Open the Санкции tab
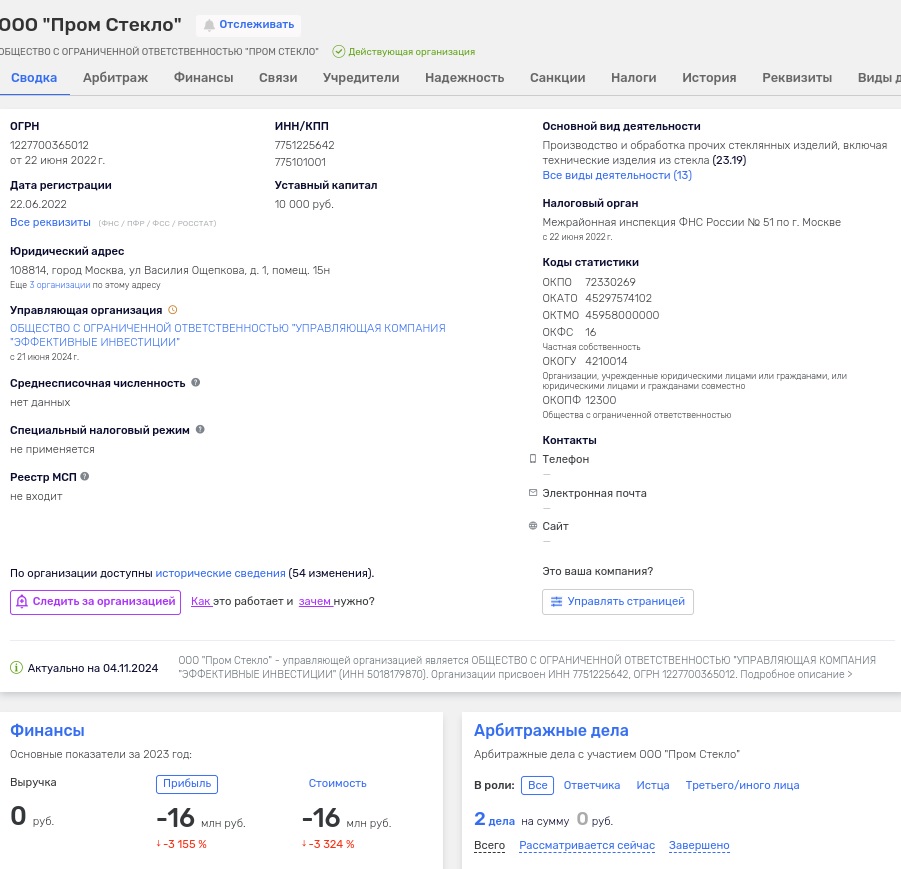Viewport: 901px width, 869px height. pos(557,78)
